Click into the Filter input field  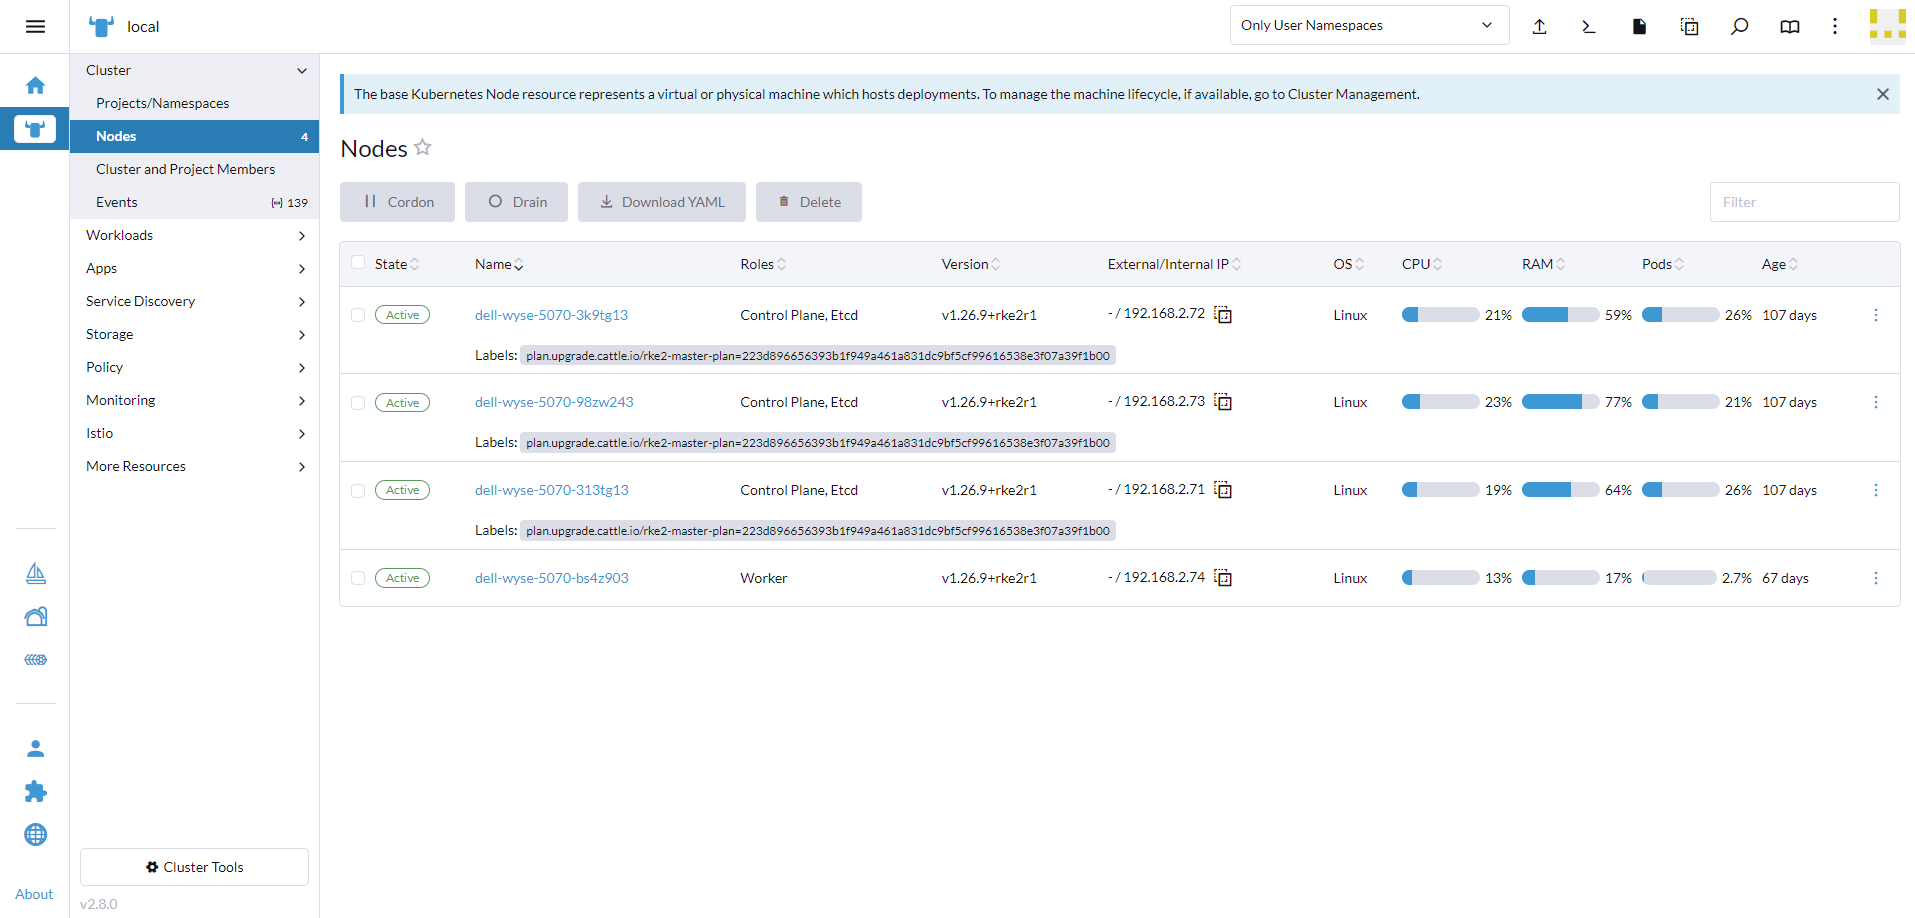click(1803, 202)
